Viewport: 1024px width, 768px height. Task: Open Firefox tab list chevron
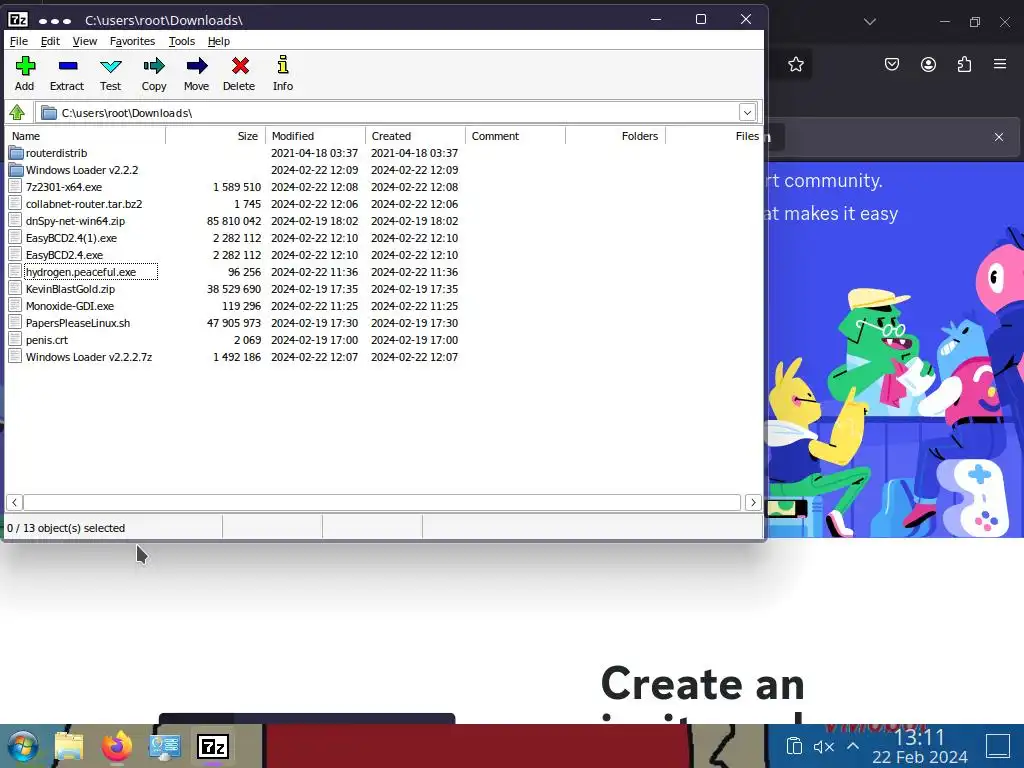tap(869, 22)
